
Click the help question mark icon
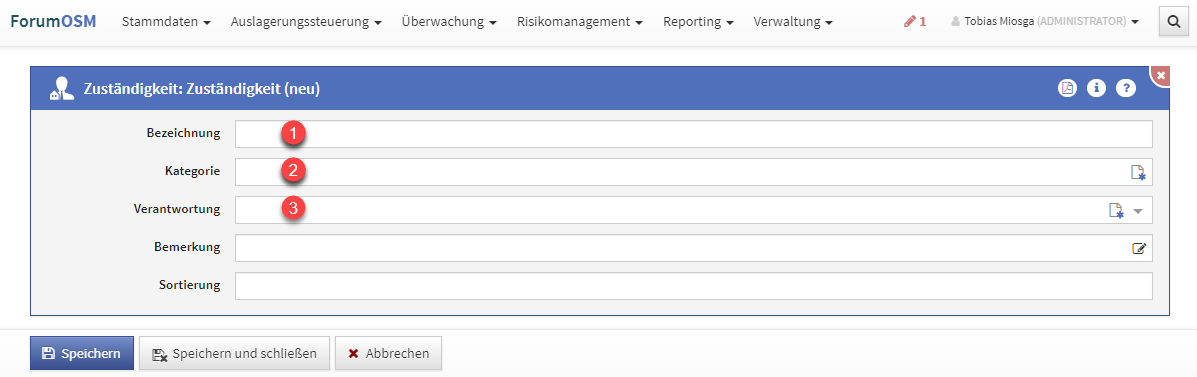(1126, 89)
